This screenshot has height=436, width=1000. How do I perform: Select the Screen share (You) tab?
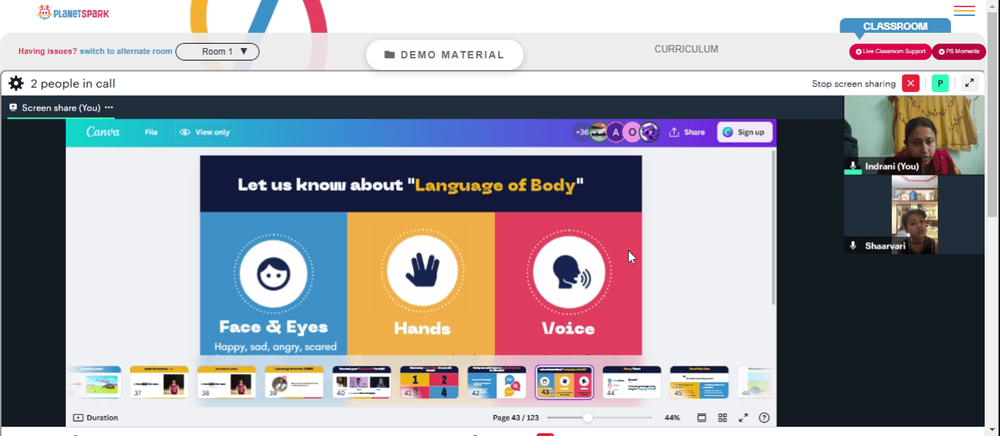pos(61,108)
